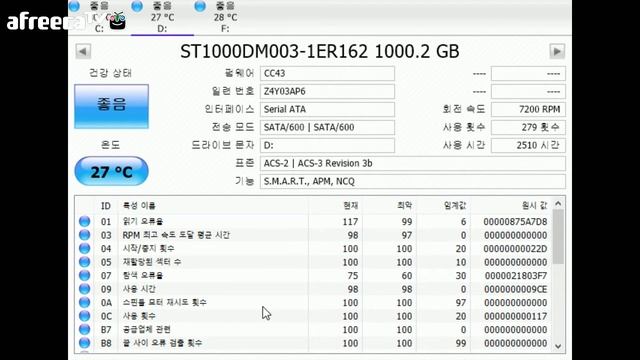Select the 끝 사이 오류 검출 횟수 row
The image size is (640, 360).
pos(313,342)
